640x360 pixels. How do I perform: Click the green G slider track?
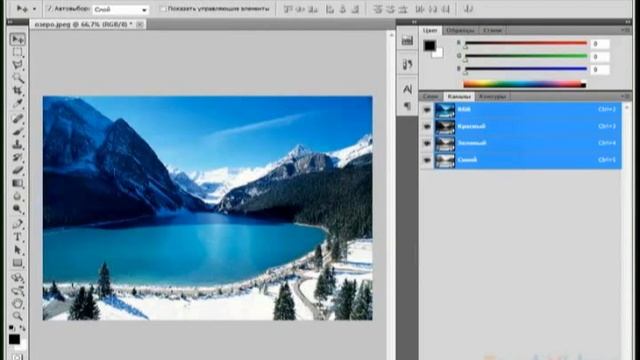click(526, 56)
